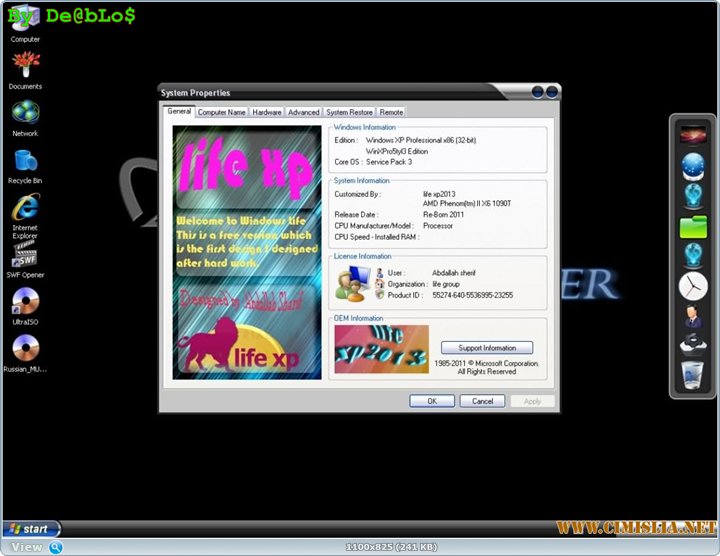The height and width of the screenshot is (556, 720).
Task: Switch to the Computer Name tab
Action: tap(221, 113)
